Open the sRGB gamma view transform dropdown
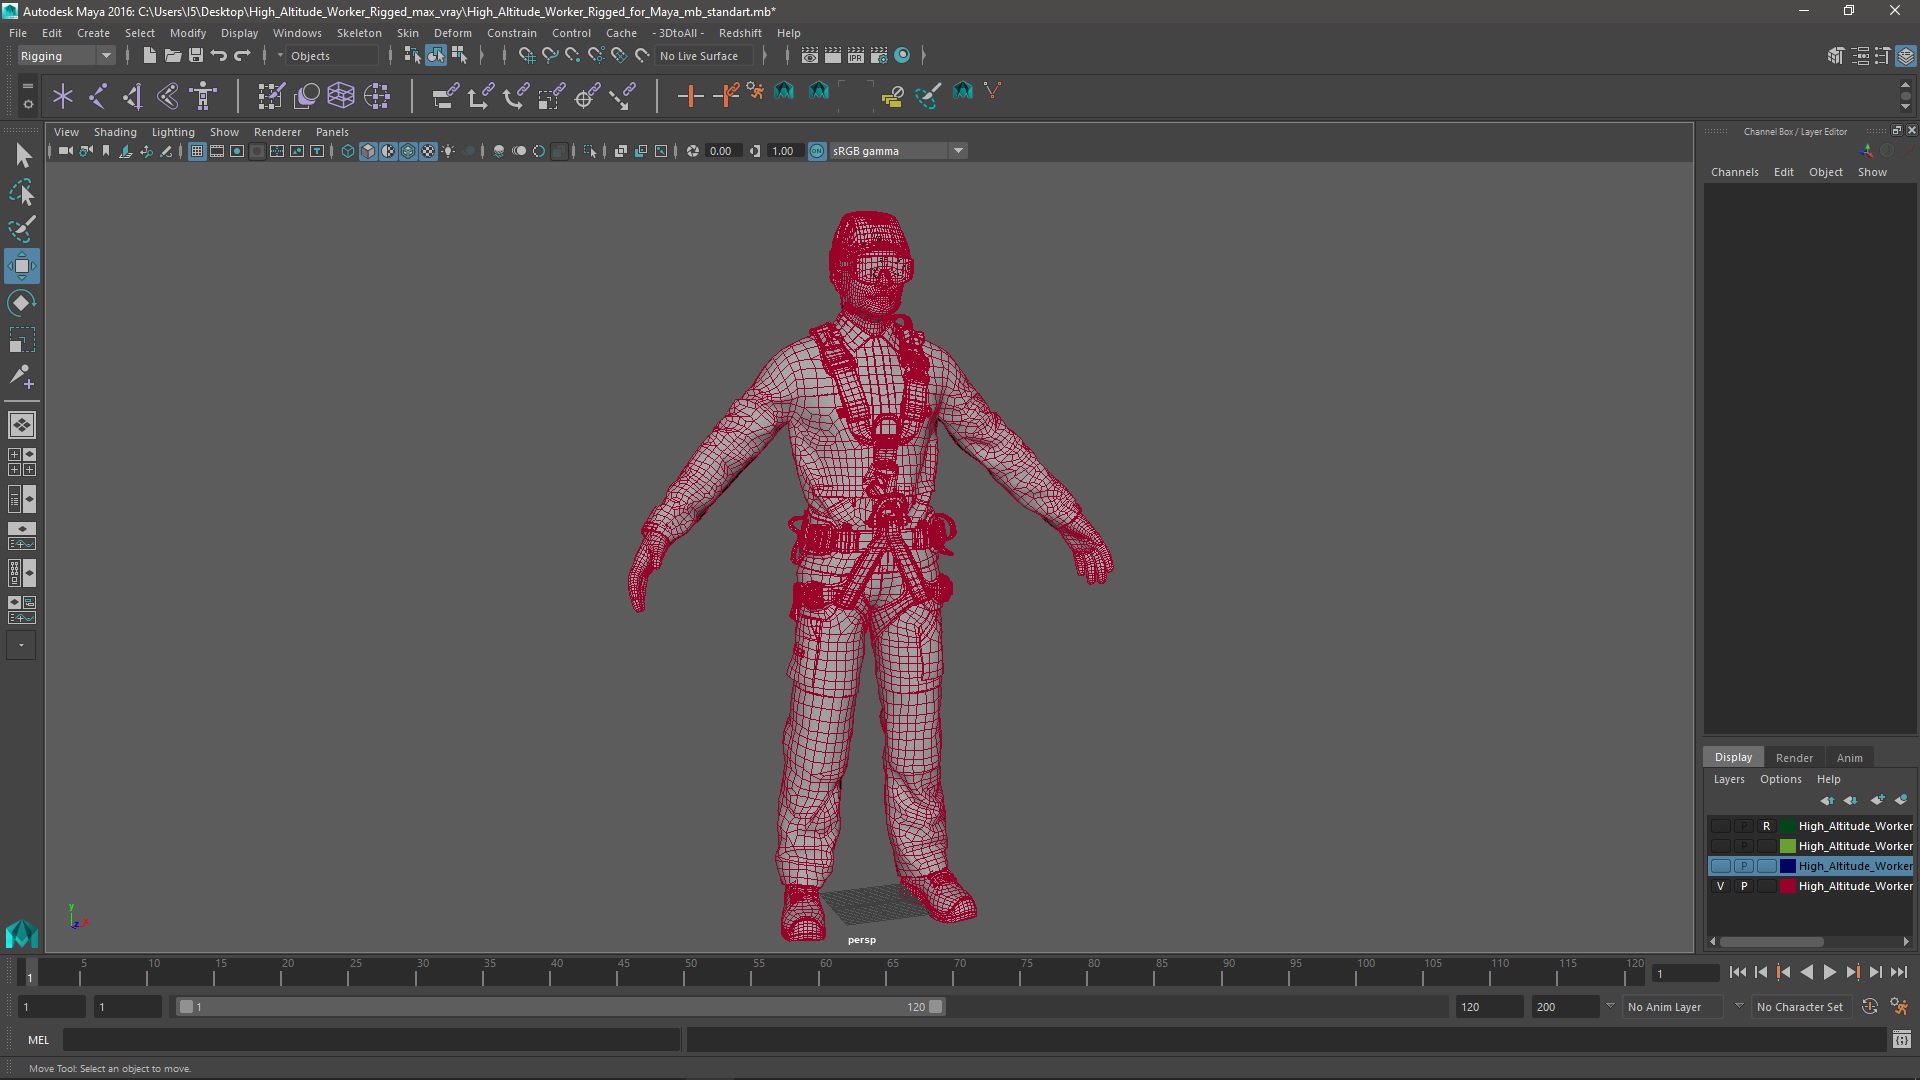 [958, 151]
